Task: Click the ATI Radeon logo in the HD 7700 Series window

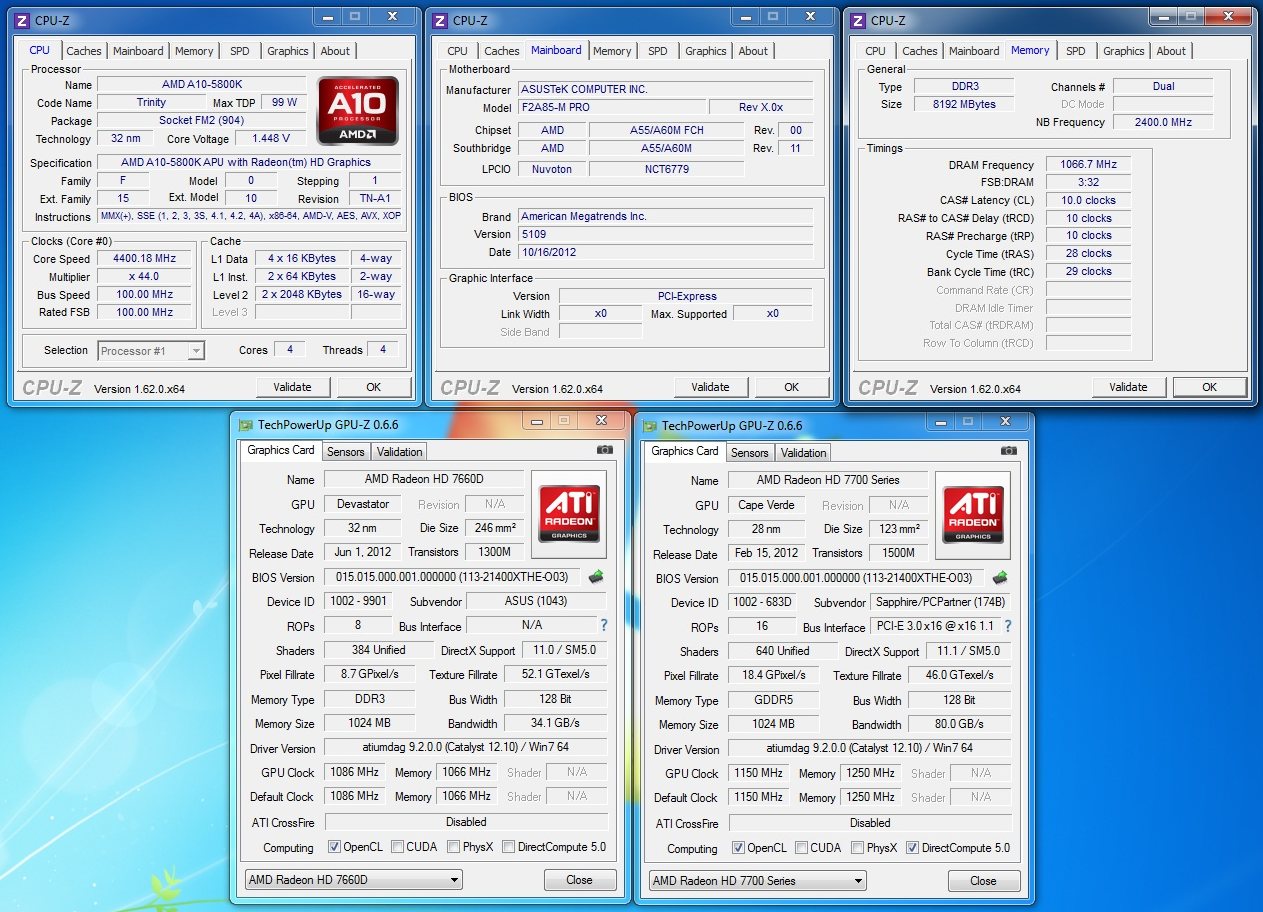Action: [972, 515]
